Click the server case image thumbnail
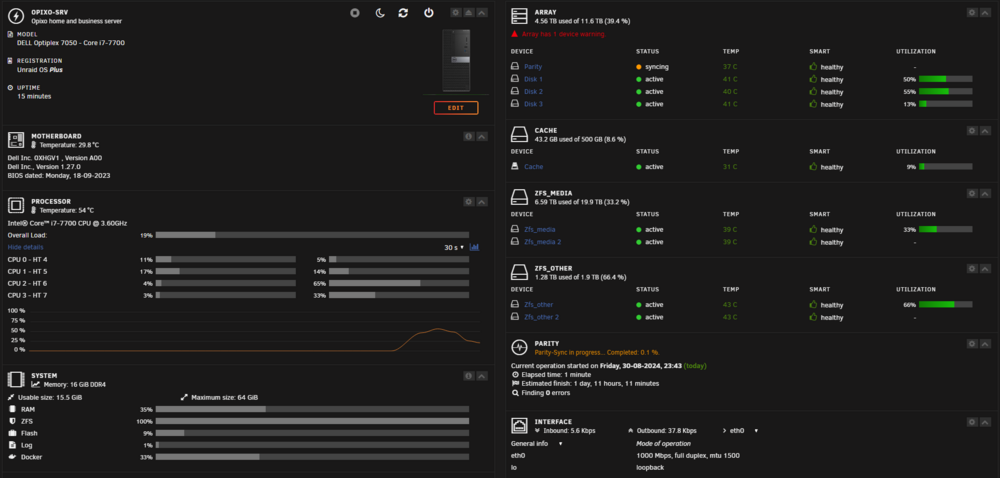Image resolution: width=1000 pixels, height=478 pixels. [x=456, y=60]
